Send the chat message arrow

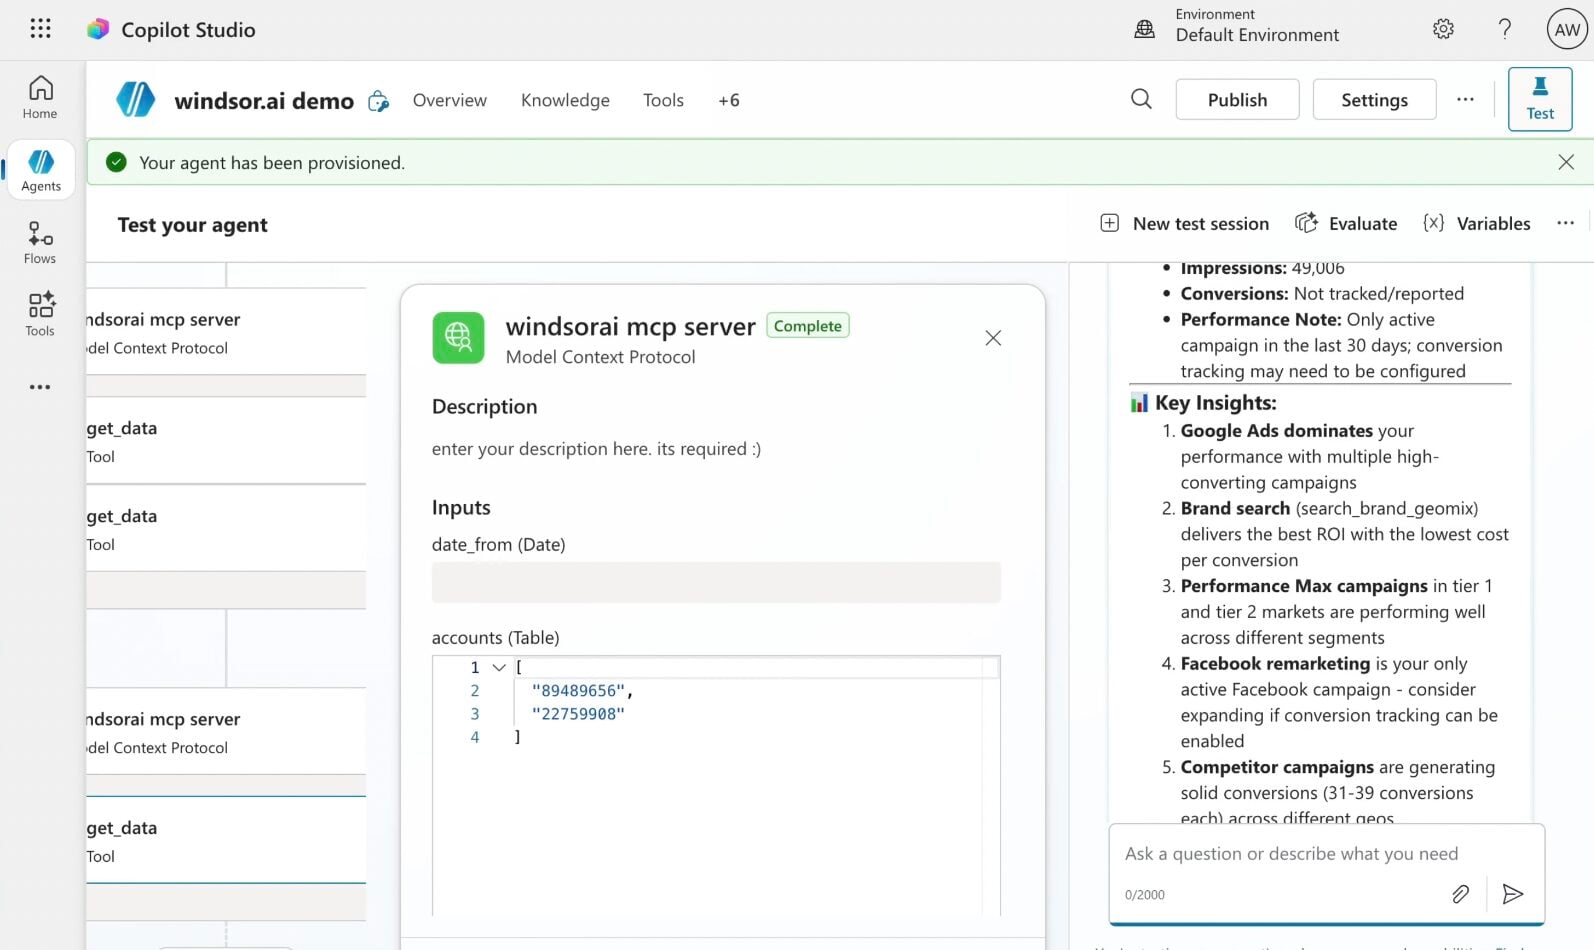coord(1513,894)
